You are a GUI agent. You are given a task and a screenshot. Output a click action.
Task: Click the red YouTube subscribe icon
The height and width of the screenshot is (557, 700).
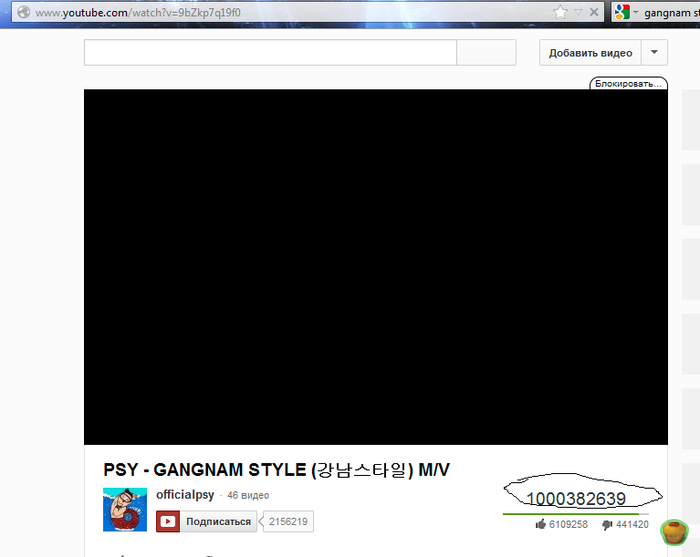point(168,521)
